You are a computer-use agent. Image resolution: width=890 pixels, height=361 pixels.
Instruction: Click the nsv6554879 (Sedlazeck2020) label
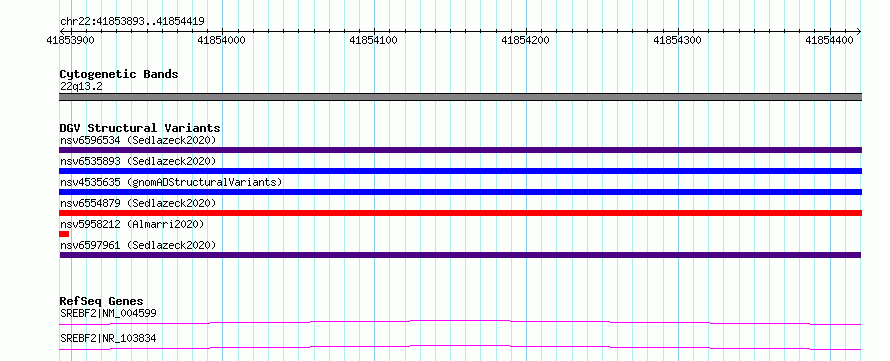coord(138,203)
